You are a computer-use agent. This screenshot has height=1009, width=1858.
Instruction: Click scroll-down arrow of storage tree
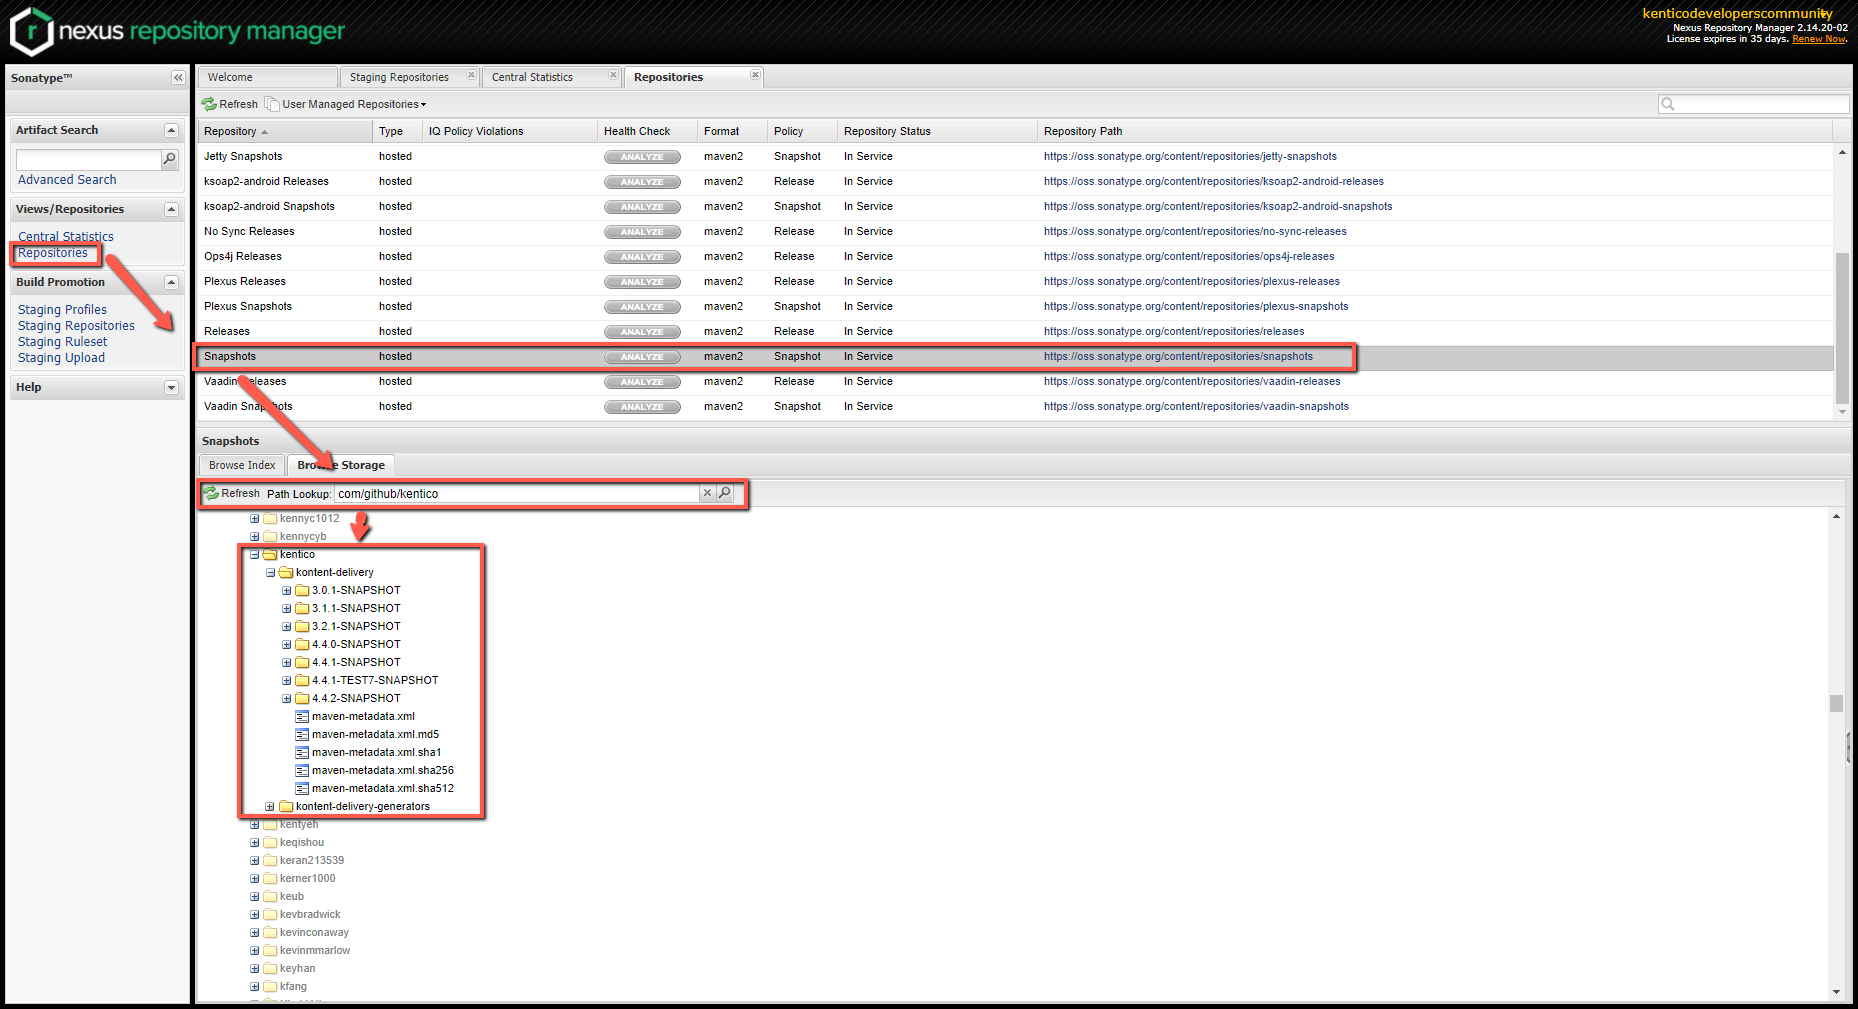point(1836,992)
